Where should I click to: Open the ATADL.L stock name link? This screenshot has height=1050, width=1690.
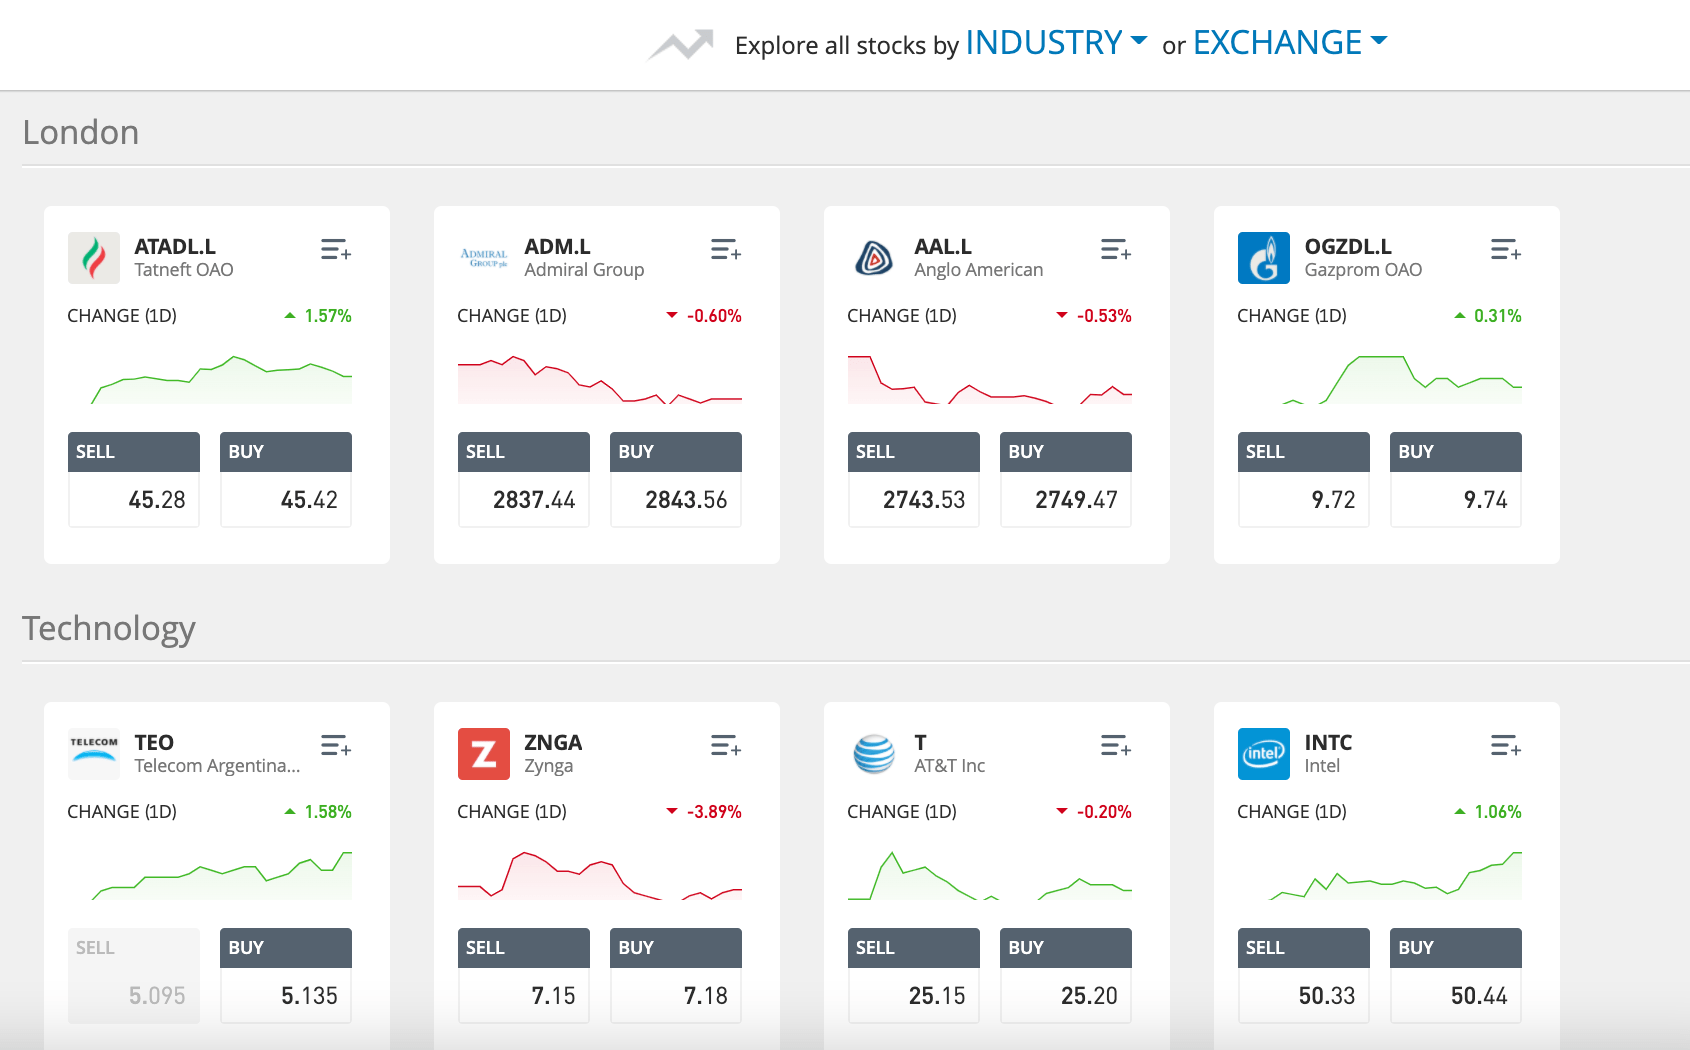(175, 246)
